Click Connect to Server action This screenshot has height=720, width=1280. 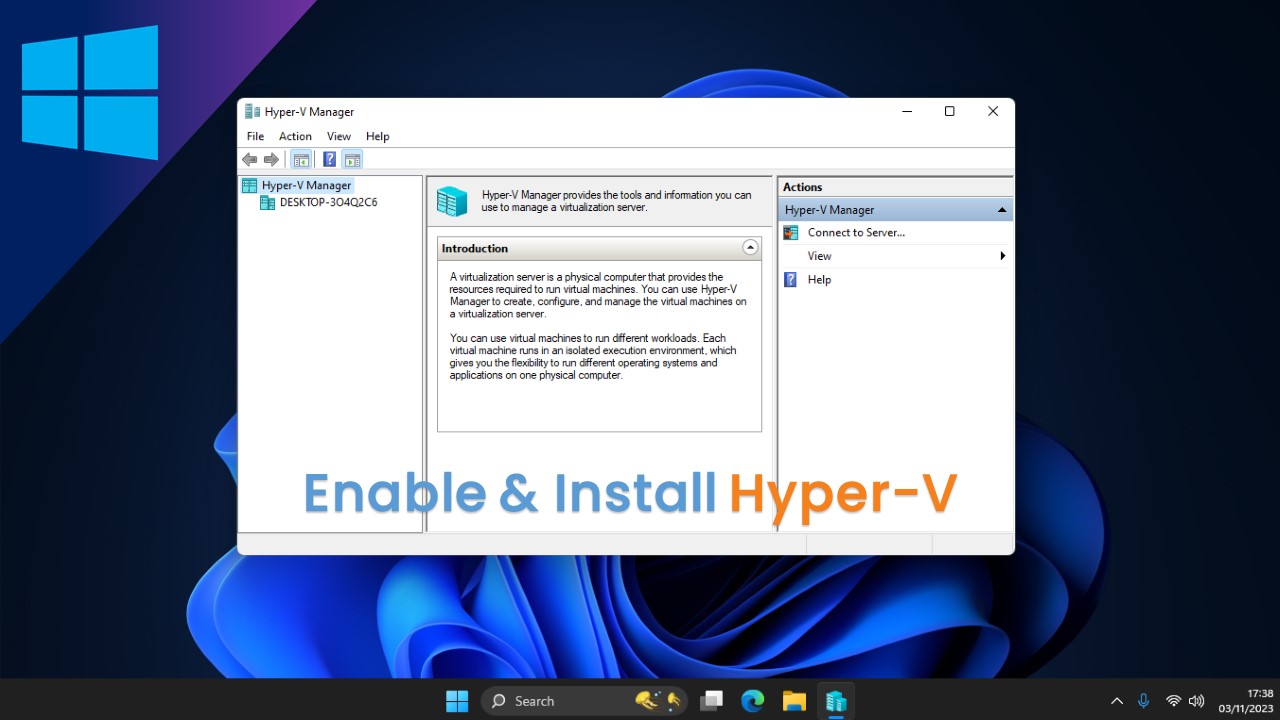pos(855,233)
